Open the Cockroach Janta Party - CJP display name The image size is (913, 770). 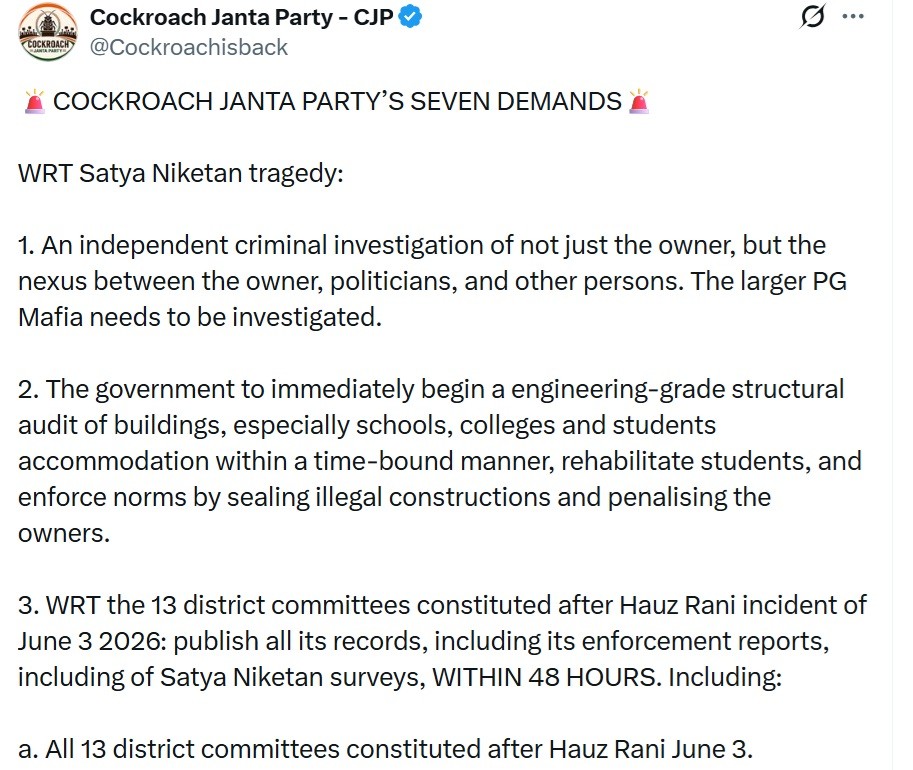tap(242, 17)
